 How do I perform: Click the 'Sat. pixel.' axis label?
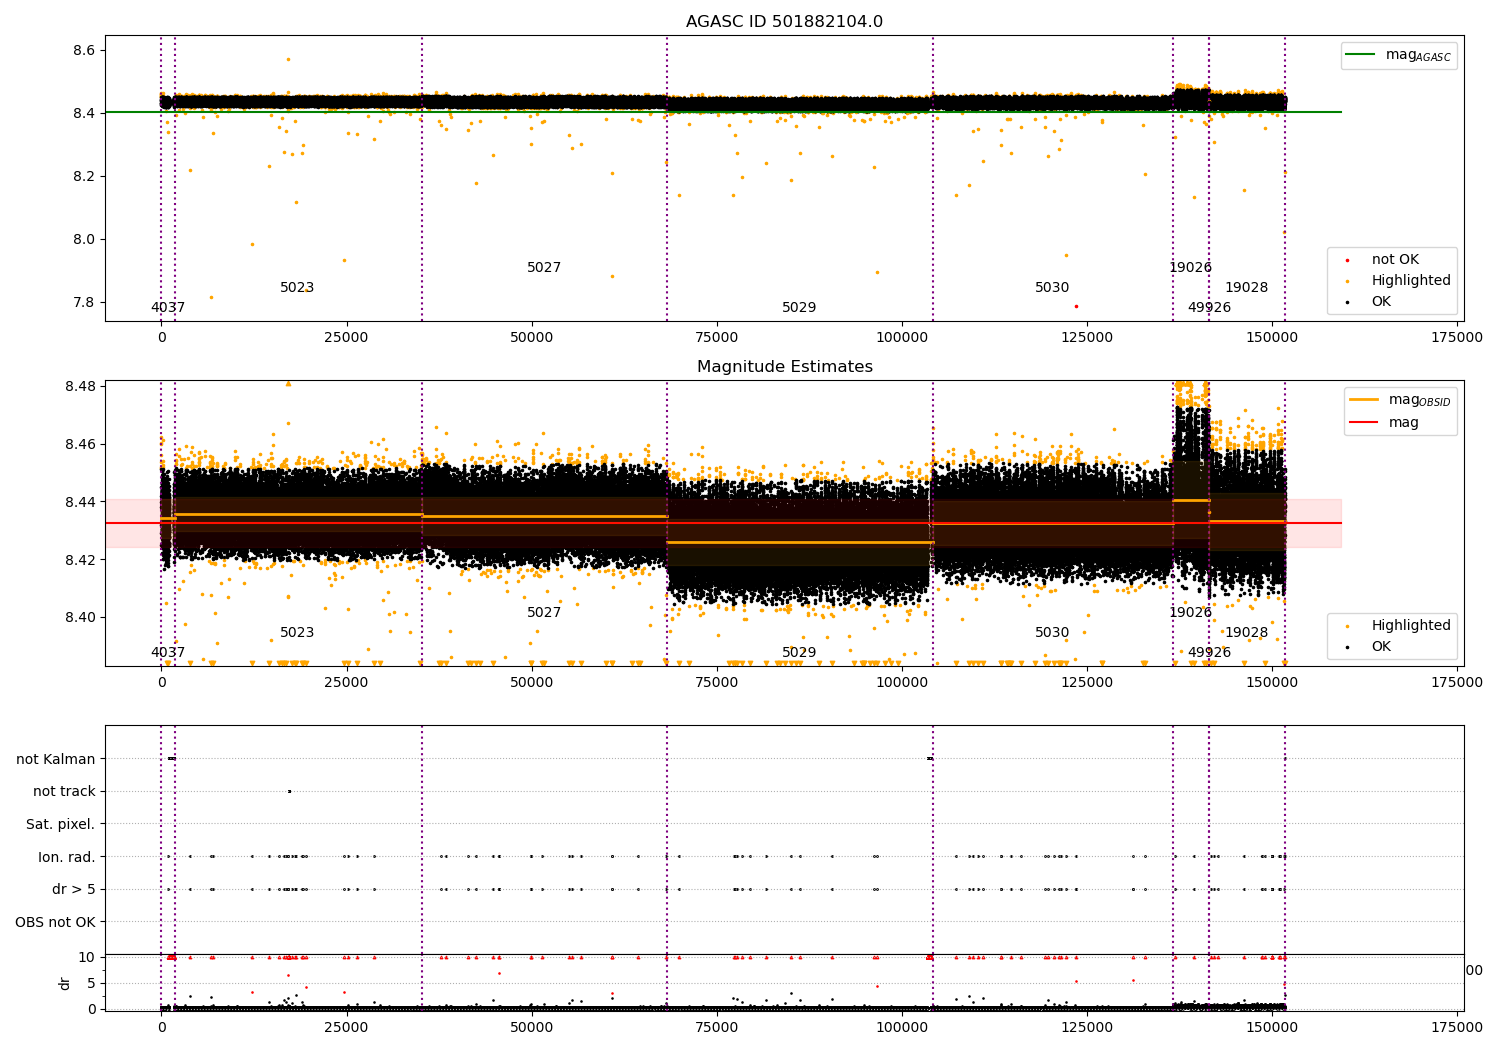pyautogui.click(x=60, y=824)
